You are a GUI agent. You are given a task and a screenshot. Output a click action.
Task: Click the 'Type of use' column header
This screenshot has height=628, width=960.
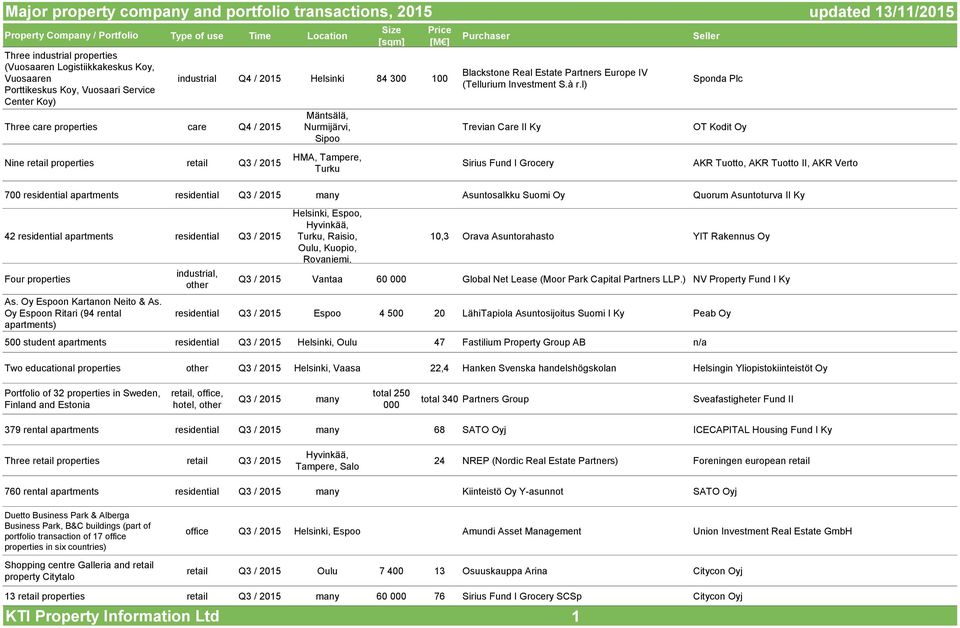coord(197,36)
